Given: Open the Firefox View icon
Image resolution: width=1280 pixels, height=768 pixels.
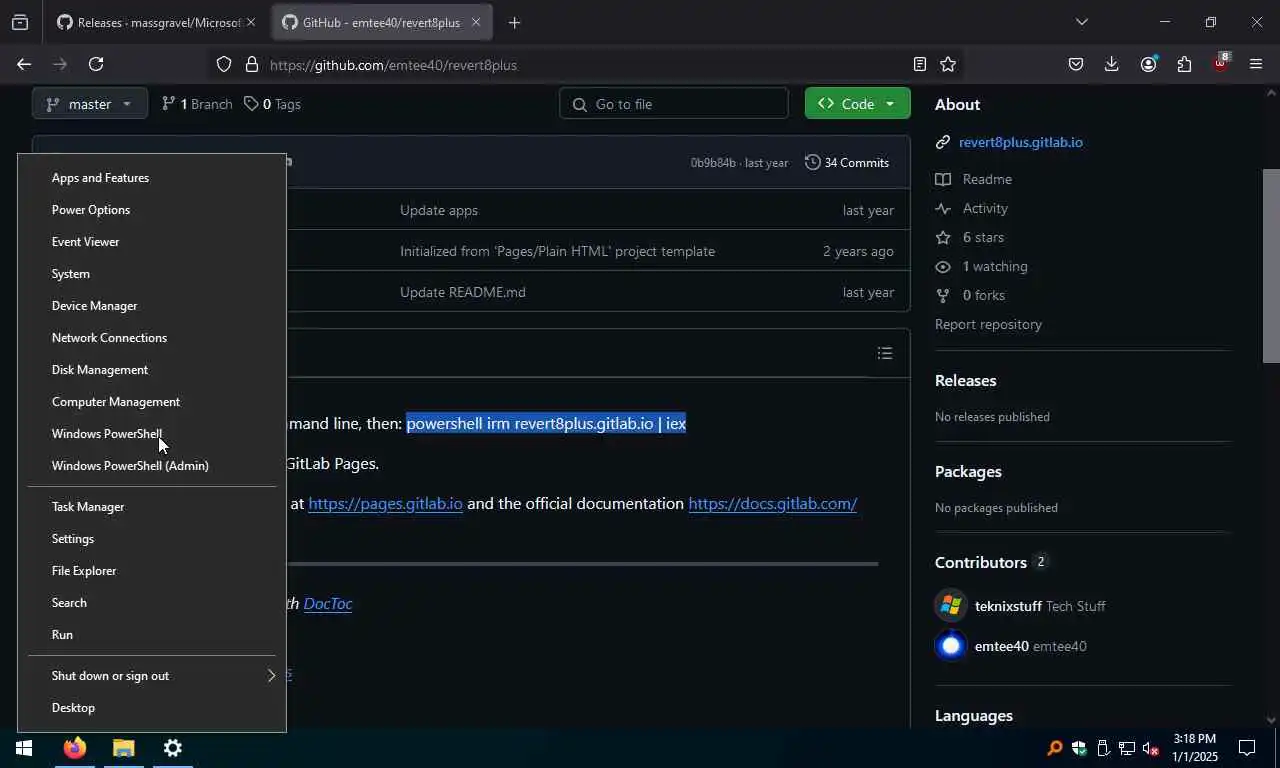Looking at the screenshot, I should [x=20, y=22].
